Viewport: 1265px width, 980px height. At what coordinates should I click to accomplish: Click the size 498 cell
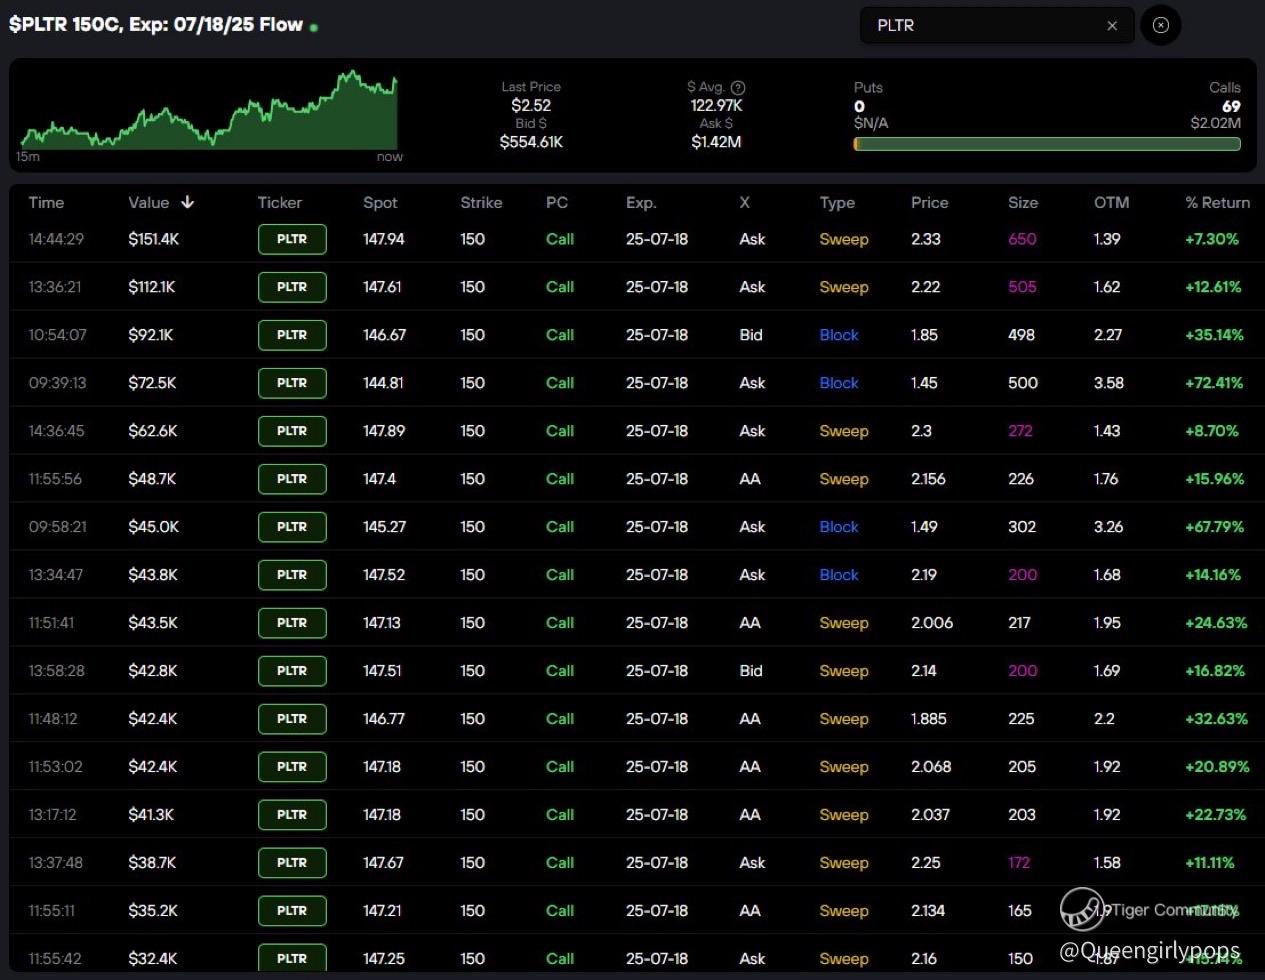tap(1021, 335)
